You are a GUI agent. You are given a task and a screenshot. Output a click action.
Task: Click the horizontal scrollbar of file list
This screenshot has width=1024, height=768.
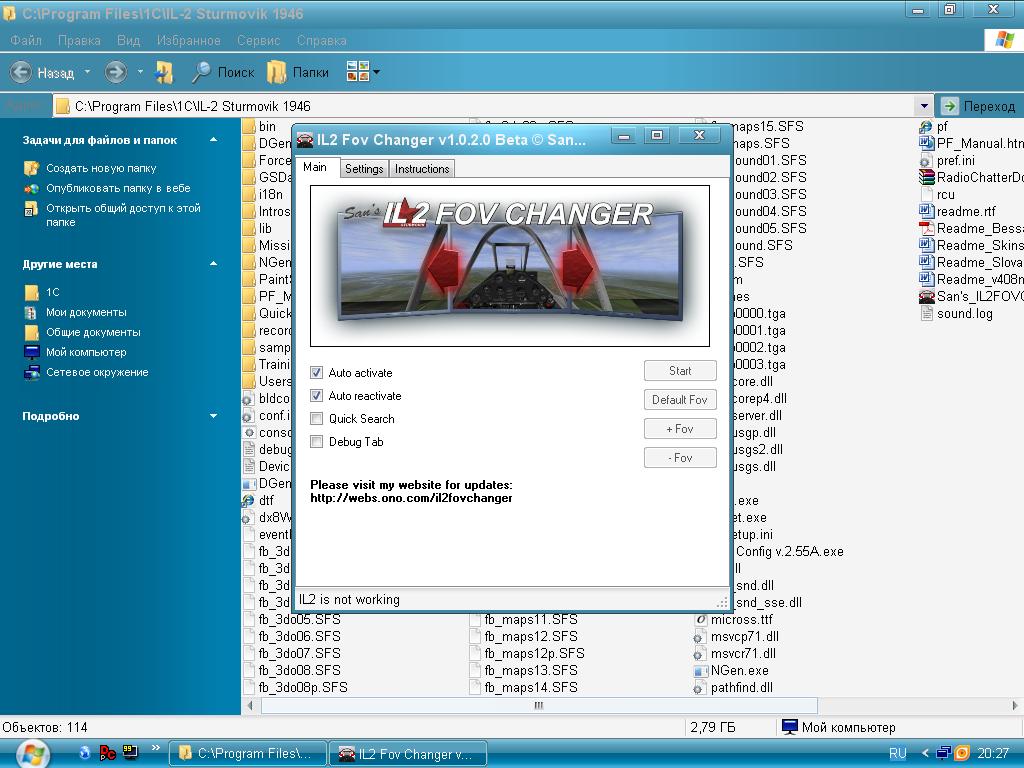coord(539,705)
